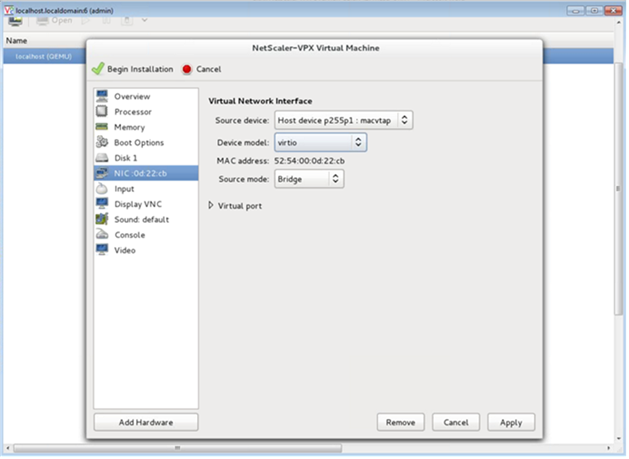Select NIC :0d:22:cb entry
Image resolution: width=629 pixels, height=459 pixels.
pos(146,173)
